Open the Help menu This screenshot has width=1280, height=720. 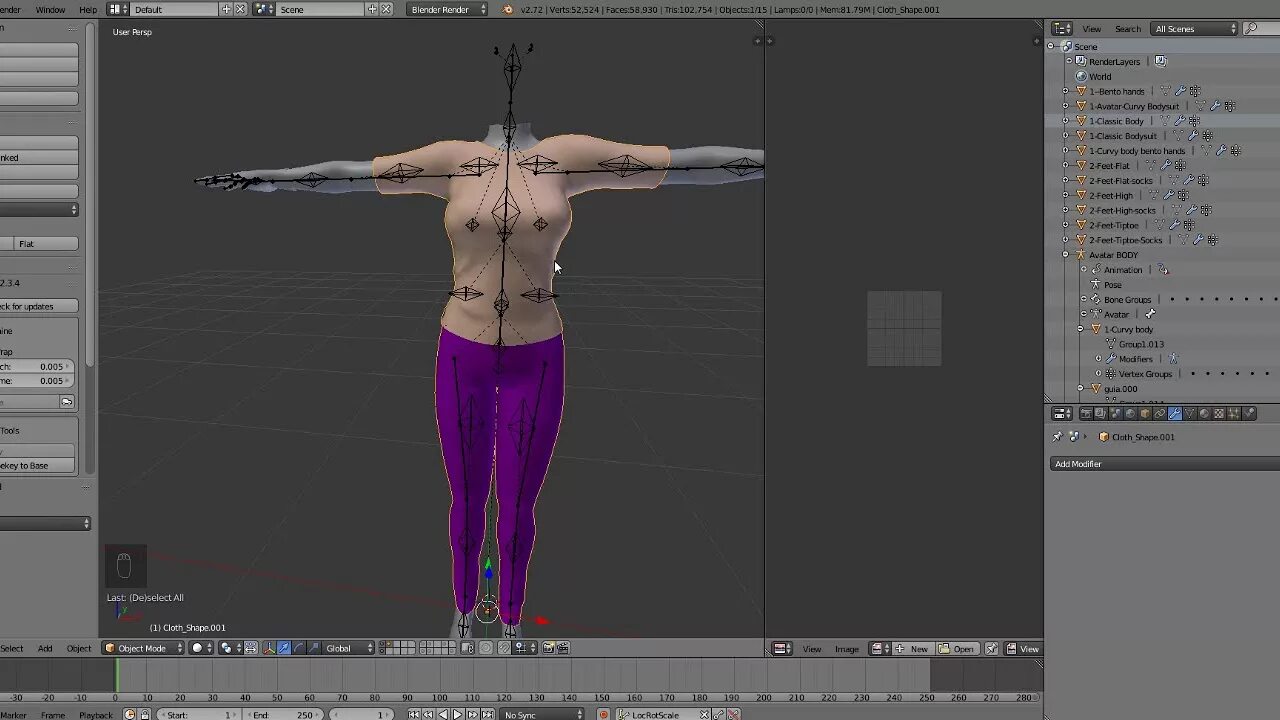point(88,9)
